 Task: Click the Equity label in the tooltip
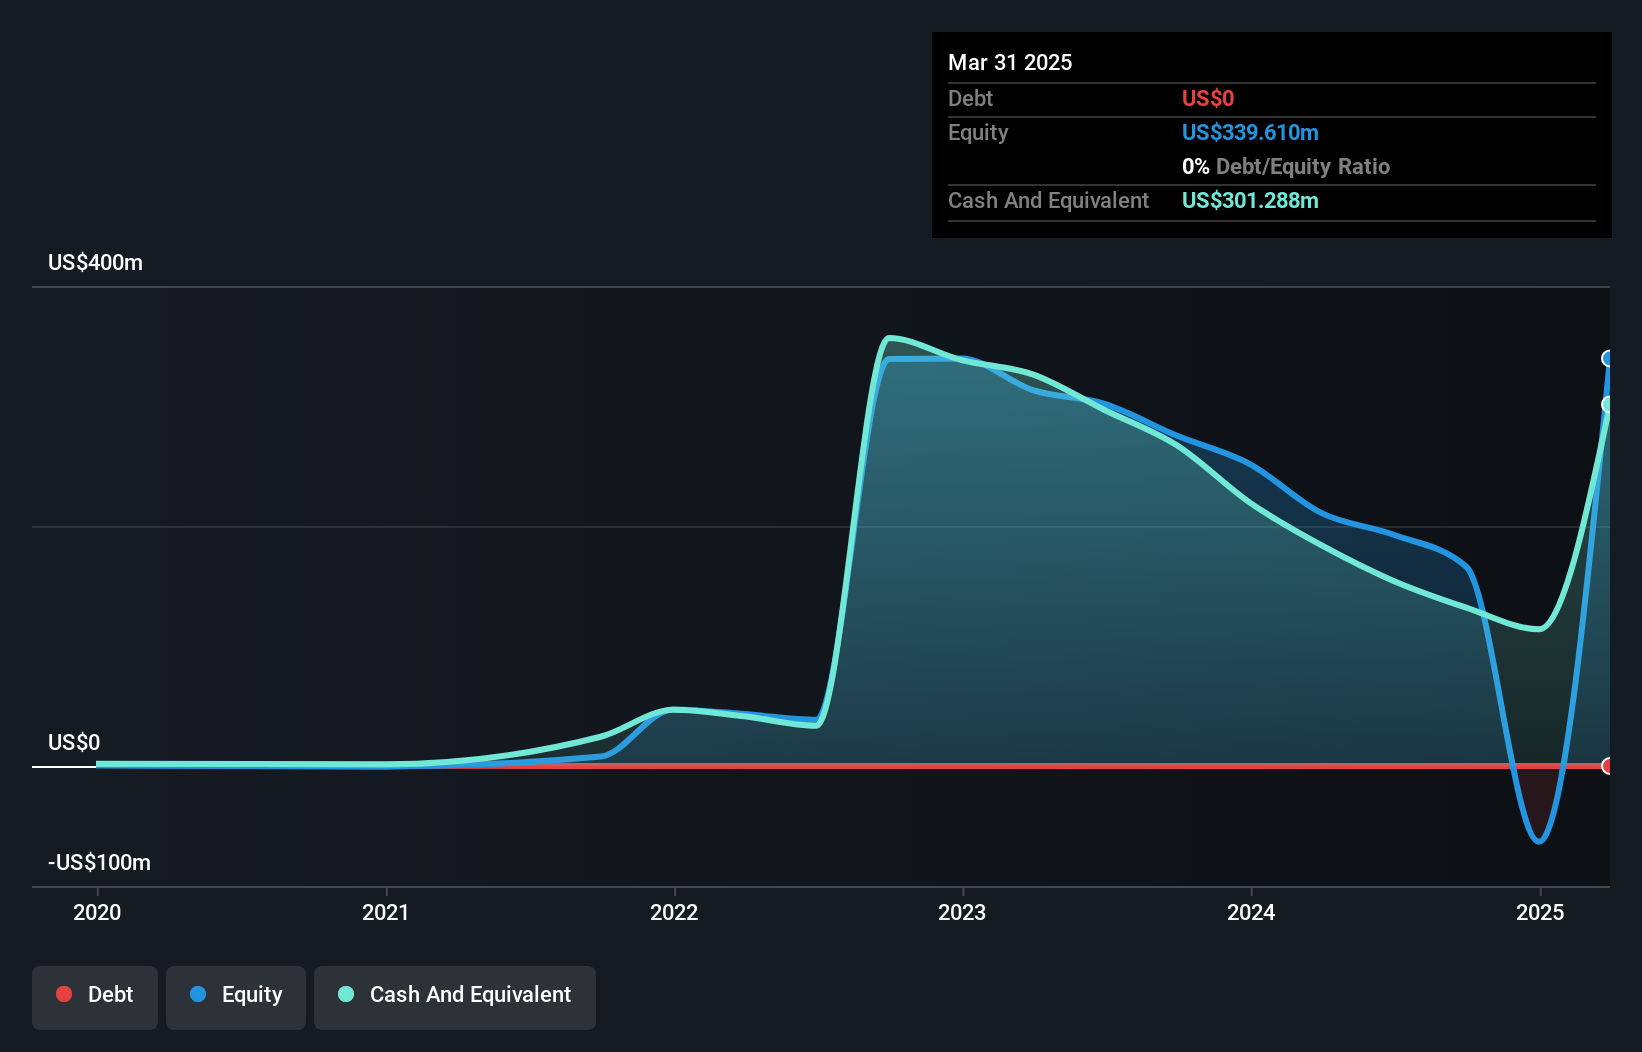978,133
